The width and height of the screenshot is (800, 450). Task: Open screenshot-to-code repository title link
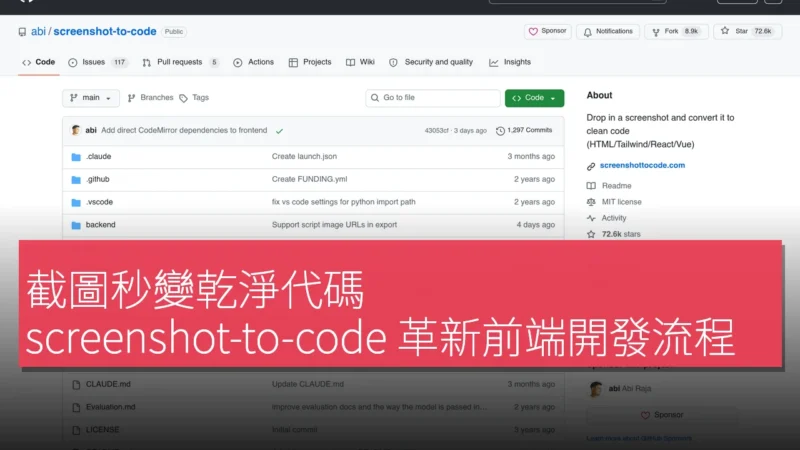[105, 32]
